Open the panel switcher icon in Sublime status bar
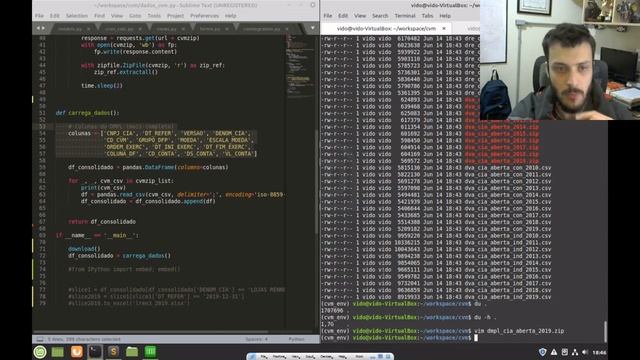This screenshot has width=640, height=360. pyautogui.click(x=40, y=339)
